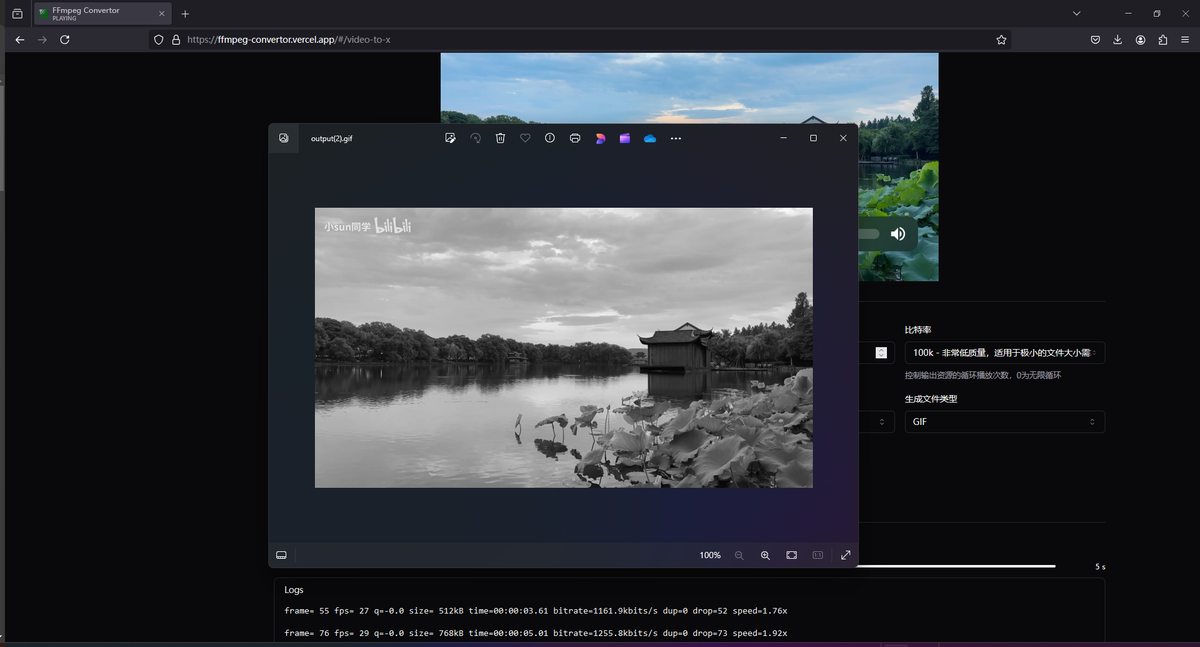Click the OneDrive cloud icon
This screenshot has width=1200, height=647.
(650, 138)
